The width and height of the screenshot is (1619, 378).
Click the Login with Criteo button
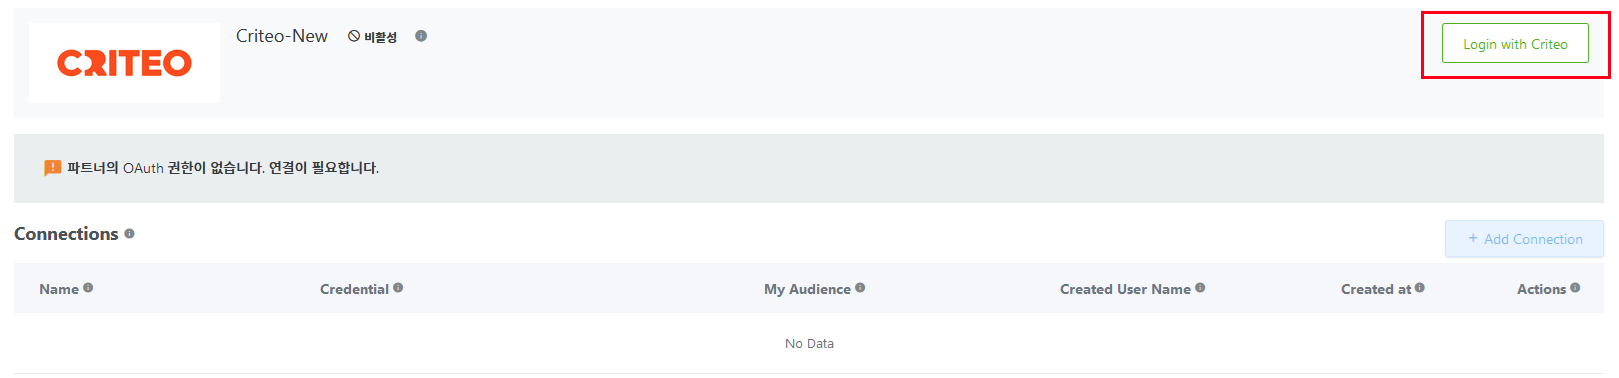pyautogui.click(x=1514, y=44)
